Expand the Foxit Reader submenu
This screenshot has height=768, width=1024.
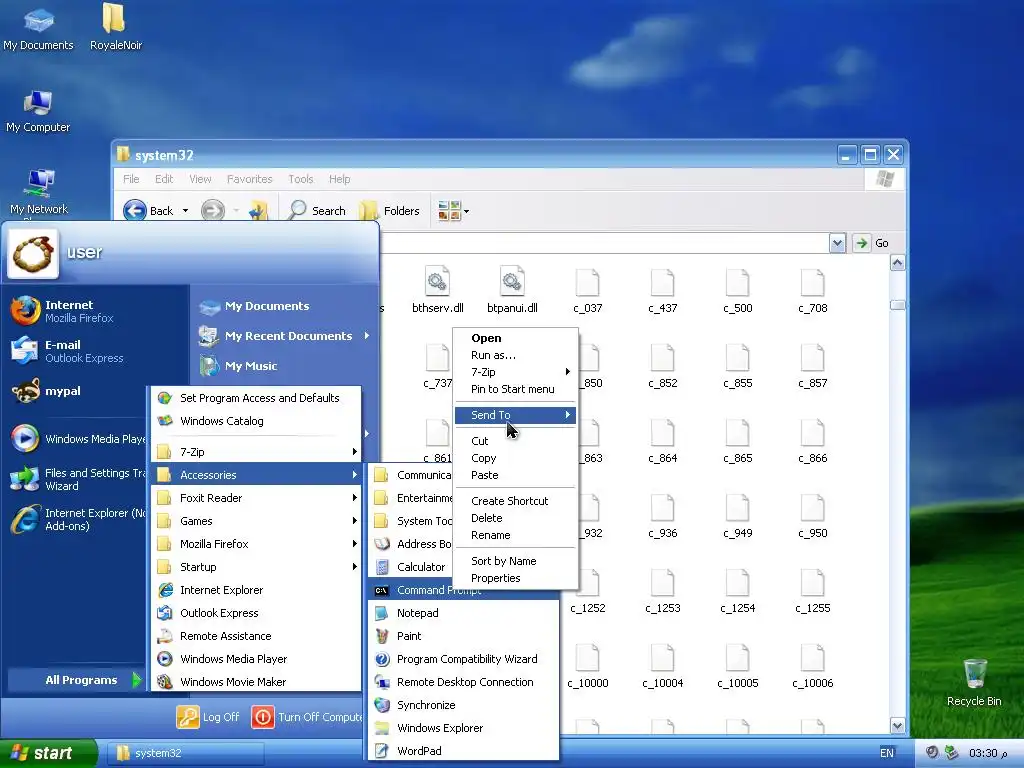pyautogui.click(x=256, y=498)
